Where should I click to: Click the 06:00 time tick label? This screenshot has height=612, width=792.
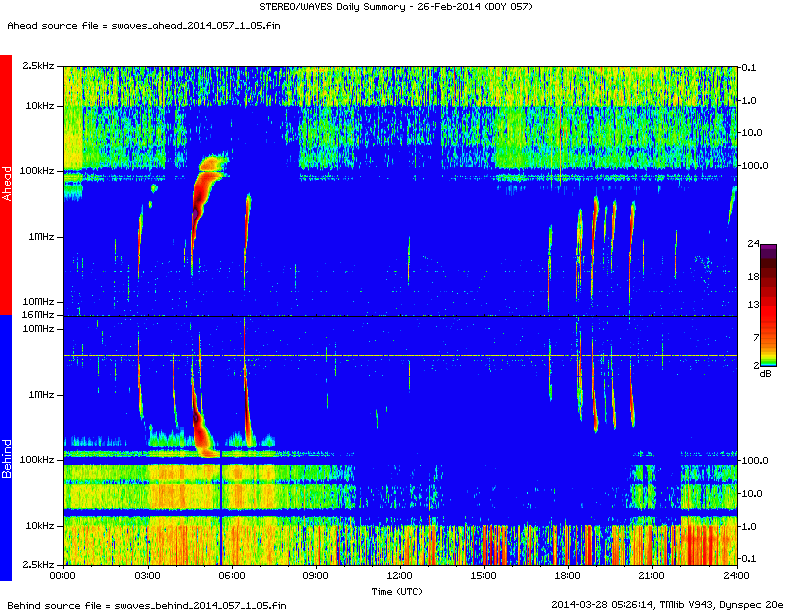(x=232, y=576)
